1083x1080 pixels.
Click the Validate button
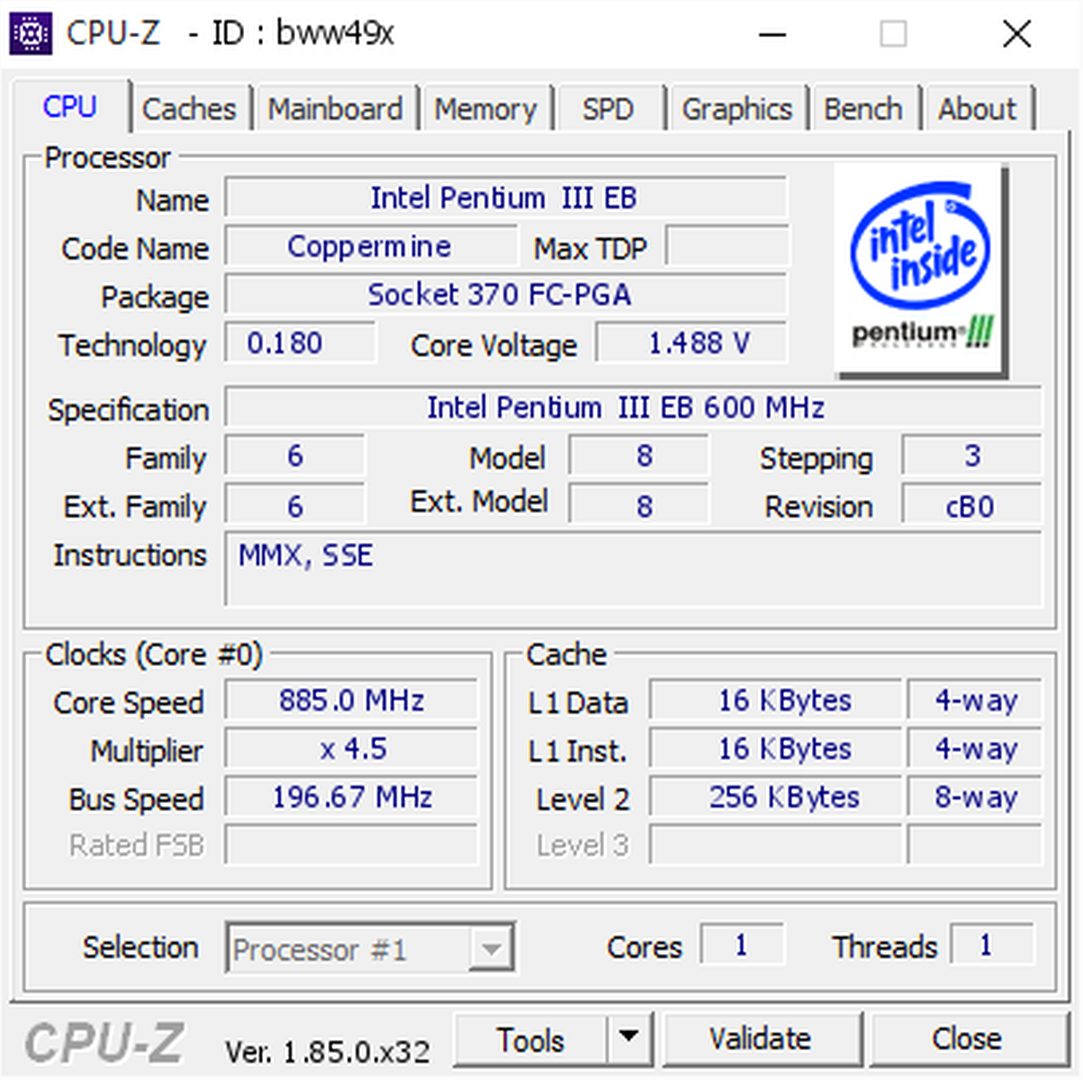tap(760, 1038)
